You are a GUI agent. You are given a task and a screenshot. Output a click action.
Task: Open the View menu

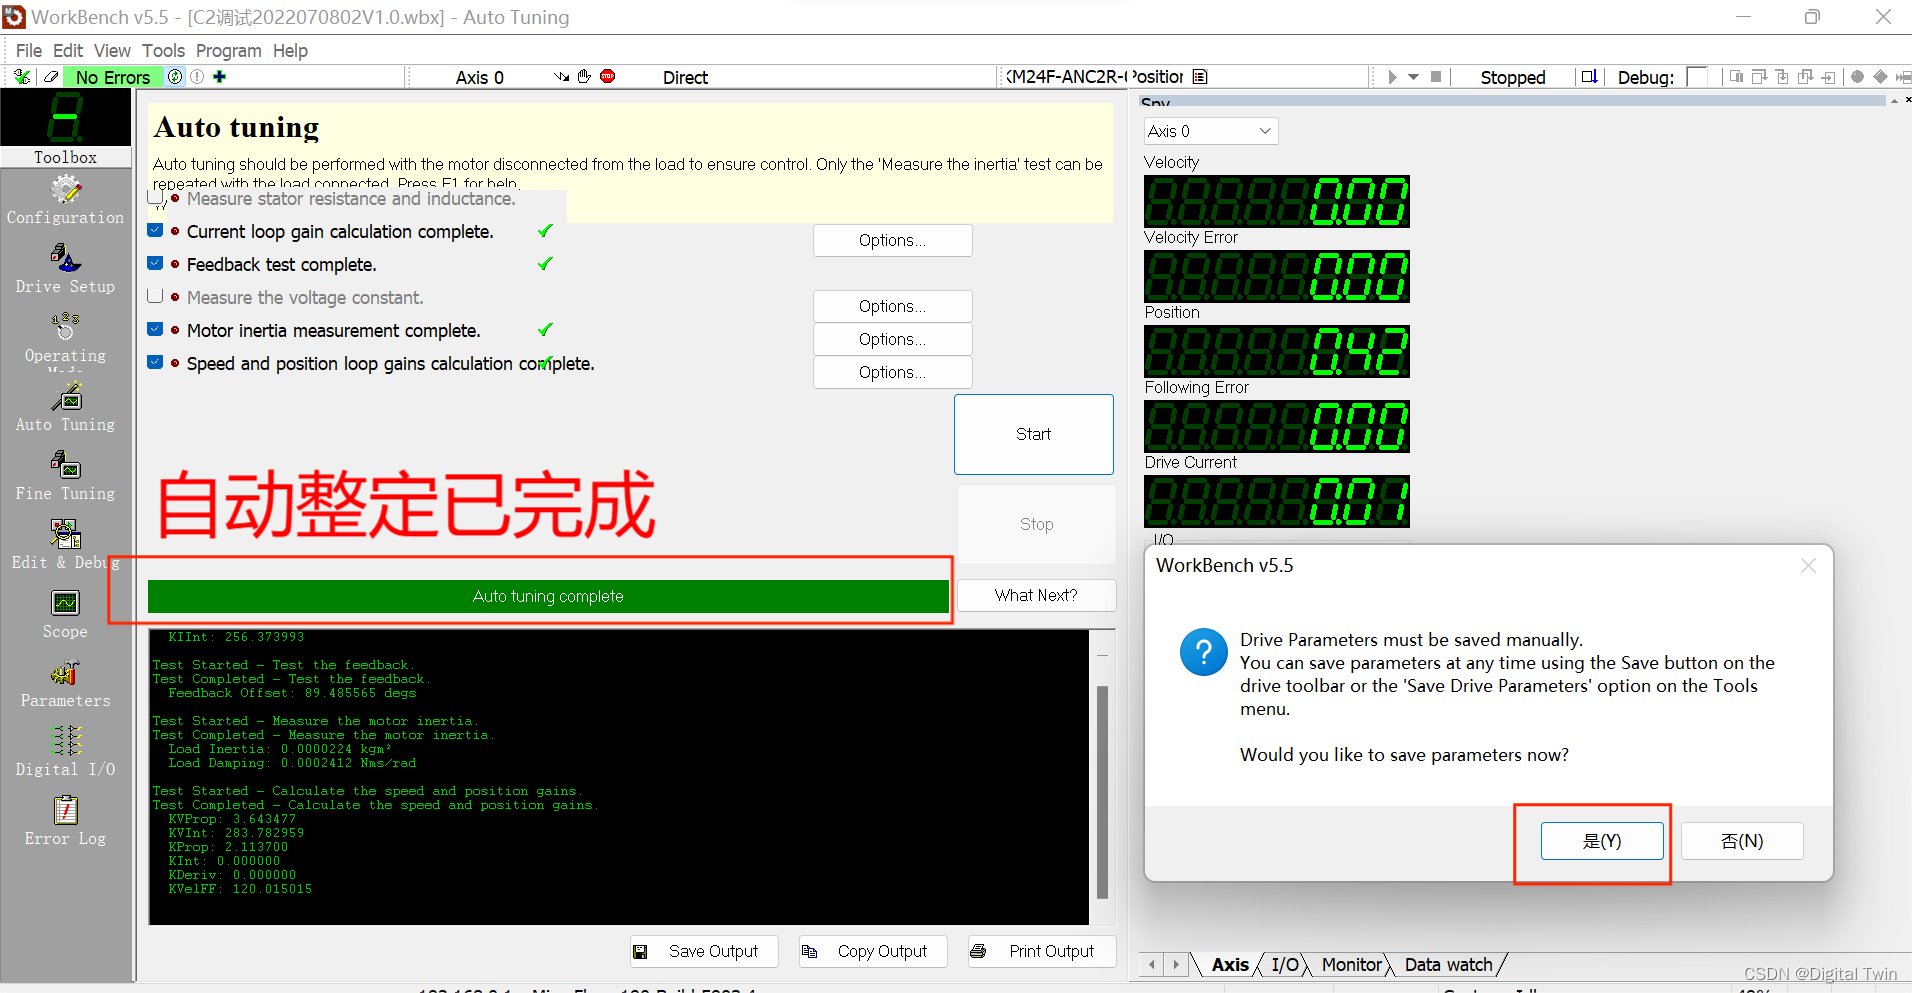pyautogui.click(x=112, y=50)
